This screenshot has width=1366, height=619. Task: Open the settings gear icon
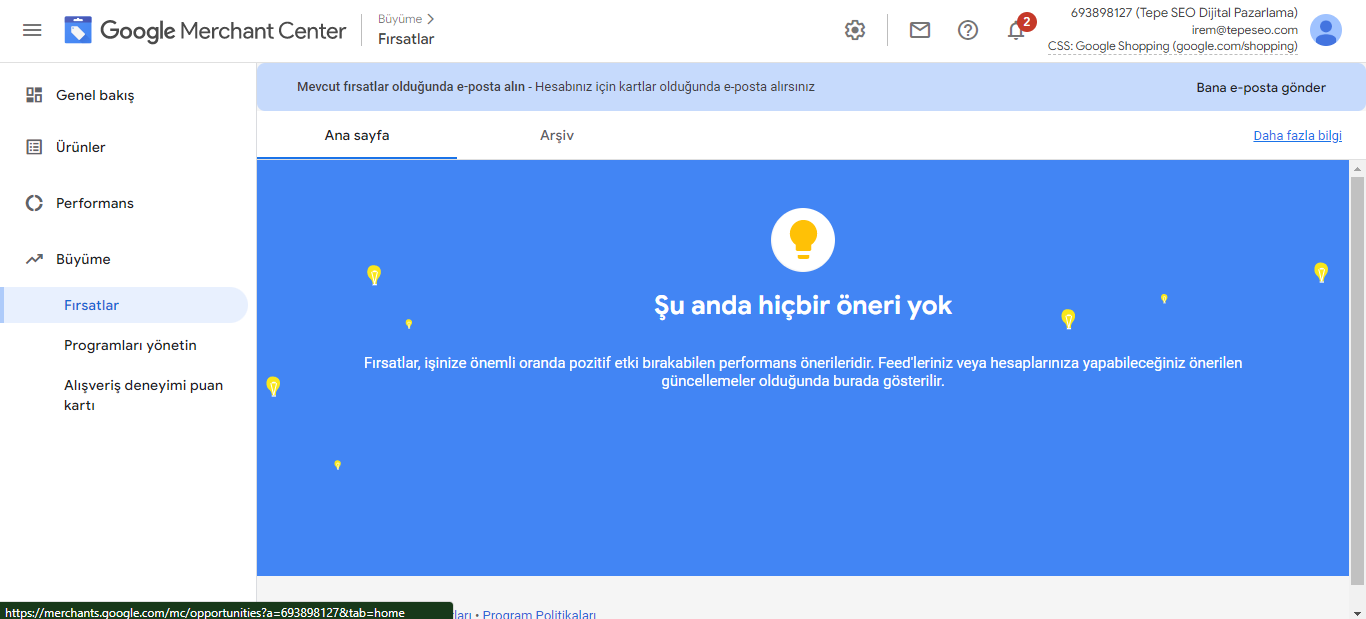(854, 30)
